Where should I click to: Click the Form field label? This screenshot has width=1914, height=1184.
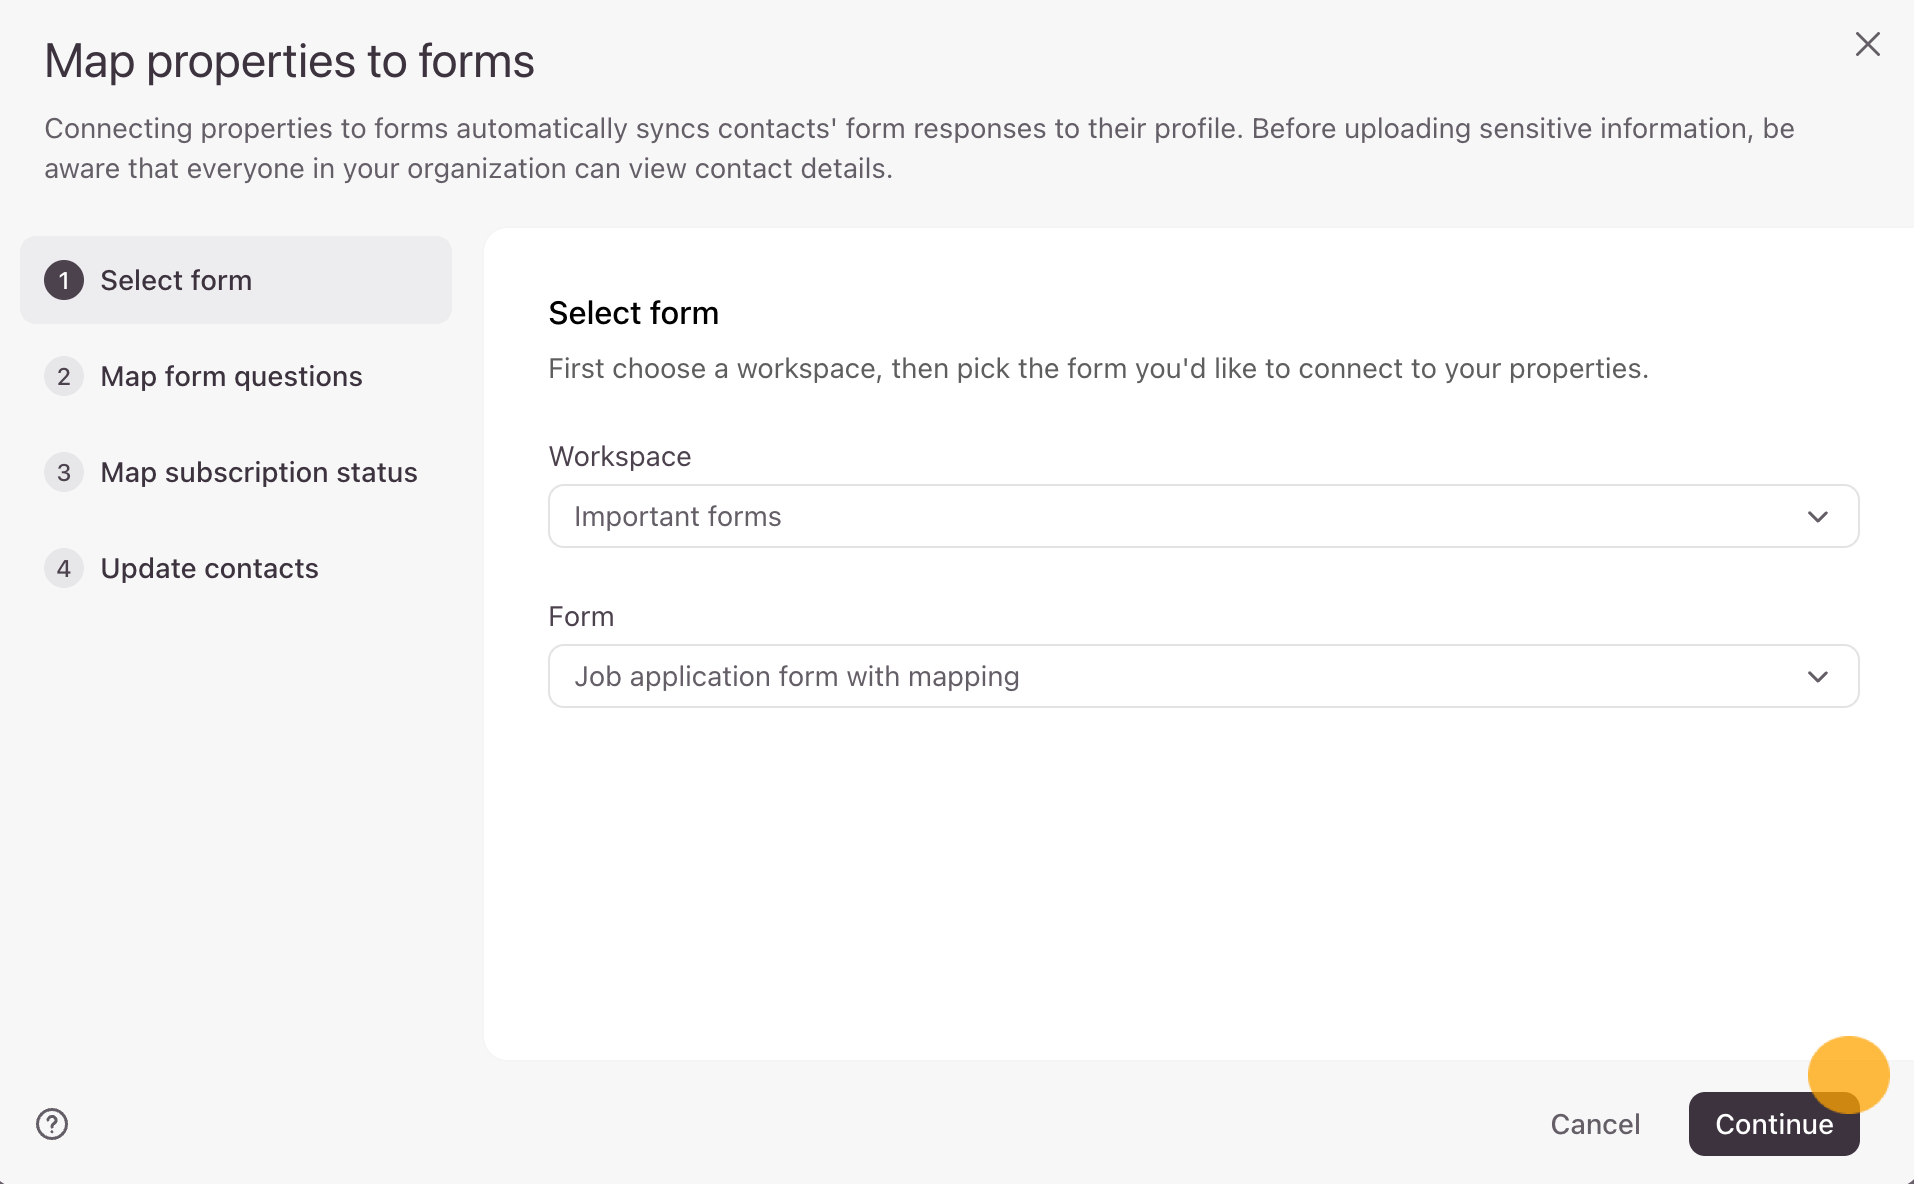click(580, 617)
